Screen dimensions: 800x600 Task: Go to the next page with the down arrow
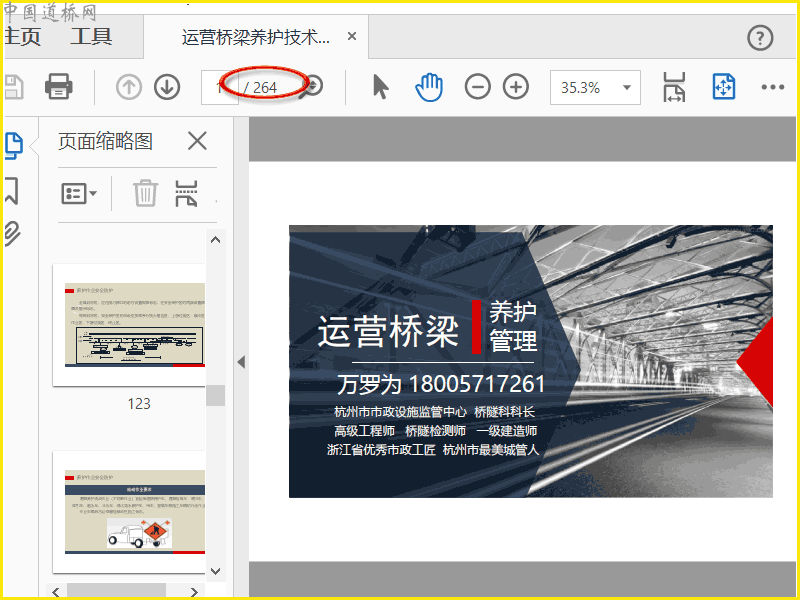tap(167, 87)
